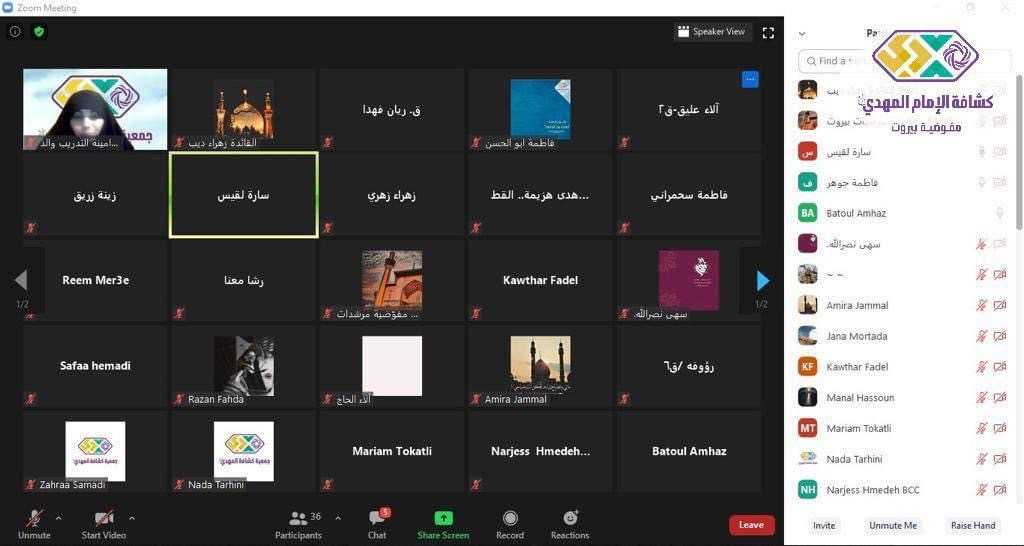Click the red Leave button
Viewport: 1024px width, 546px height.
pos(751,525)
